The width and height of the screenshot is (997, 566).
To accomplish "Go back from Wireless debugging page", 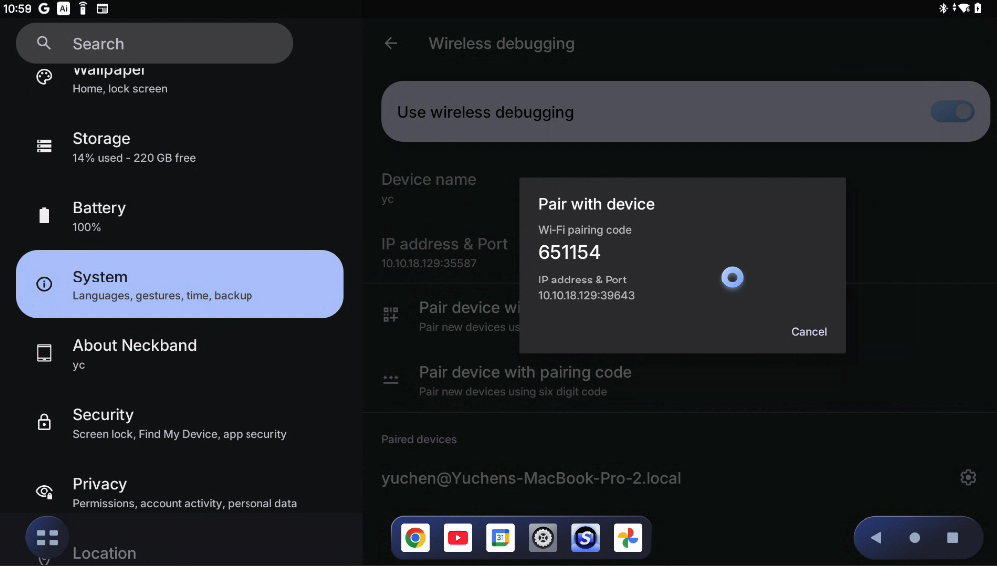I will point(391,43).
